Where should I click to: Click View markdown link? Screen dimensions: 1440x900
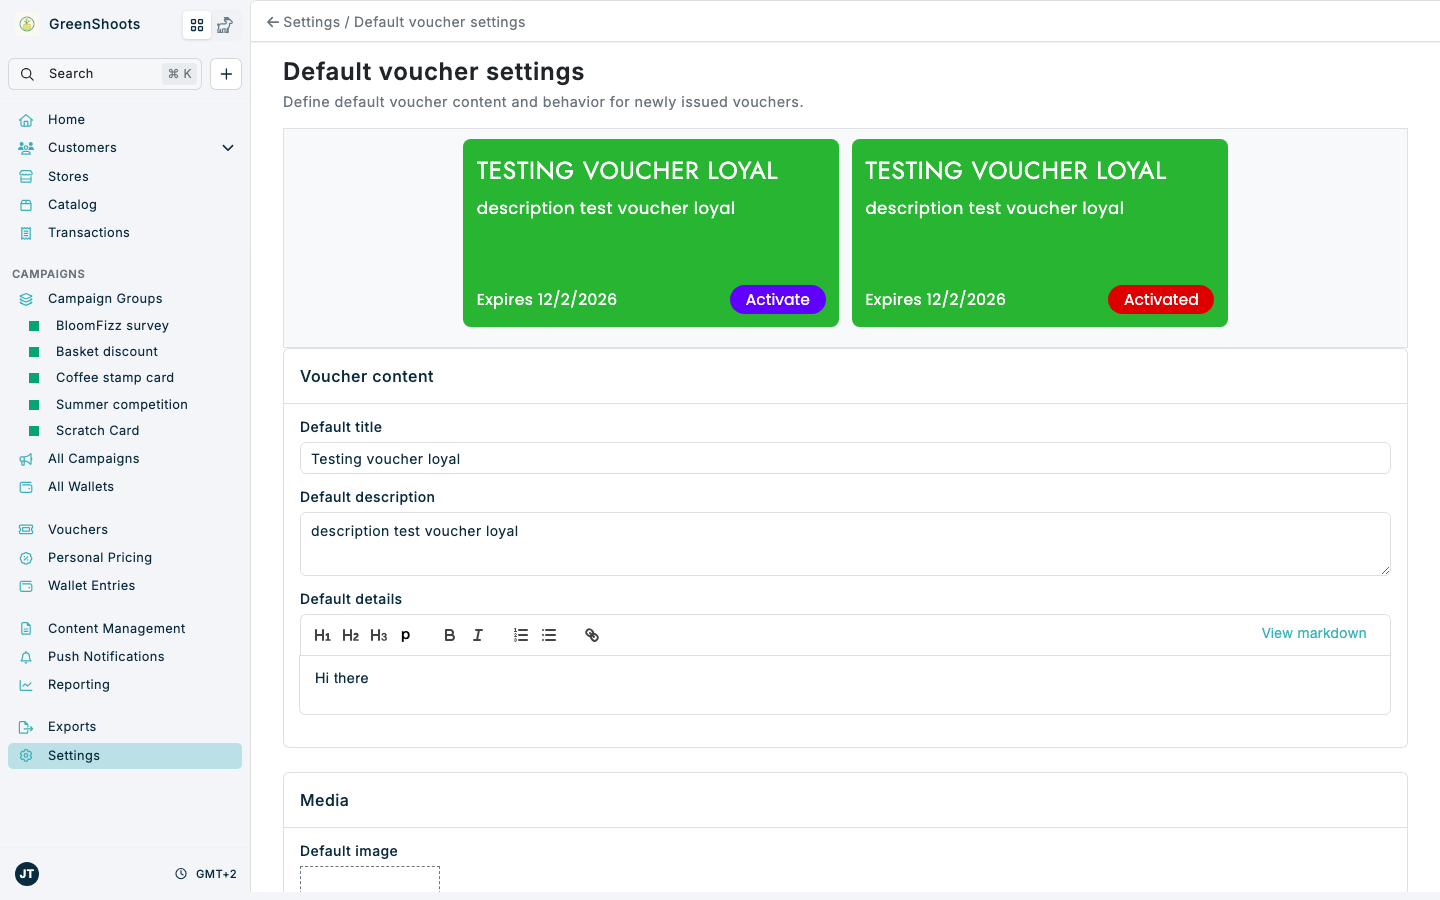click(1314, 634)
